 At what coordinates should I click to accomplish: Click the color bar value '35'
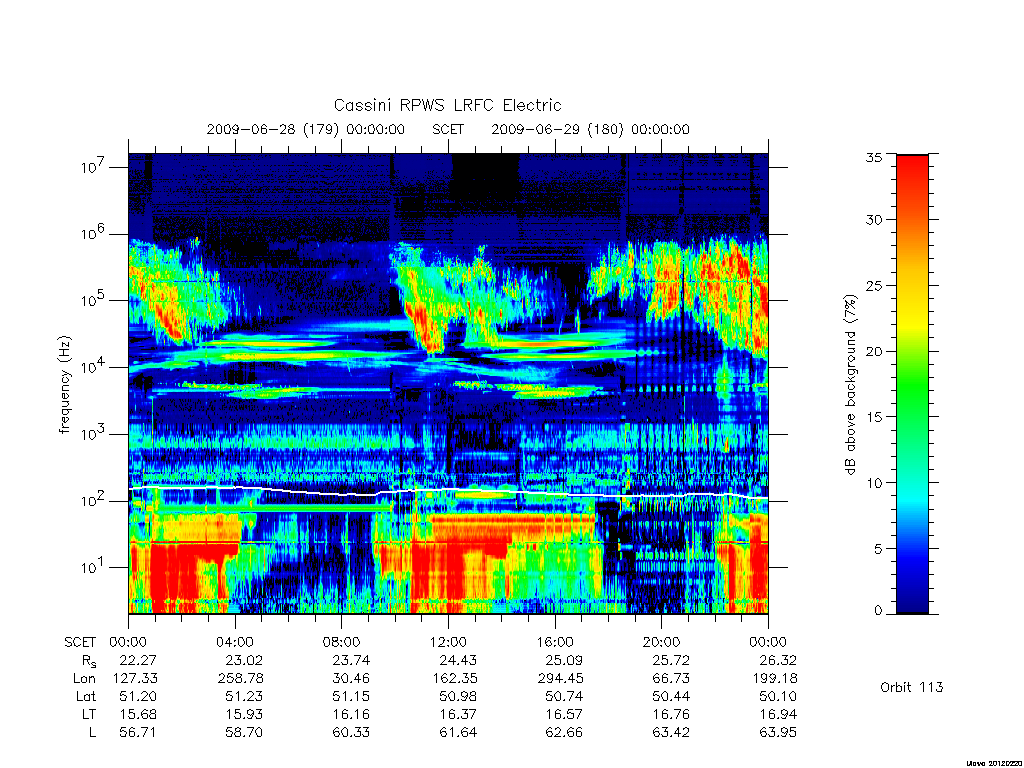pos(874,157)
